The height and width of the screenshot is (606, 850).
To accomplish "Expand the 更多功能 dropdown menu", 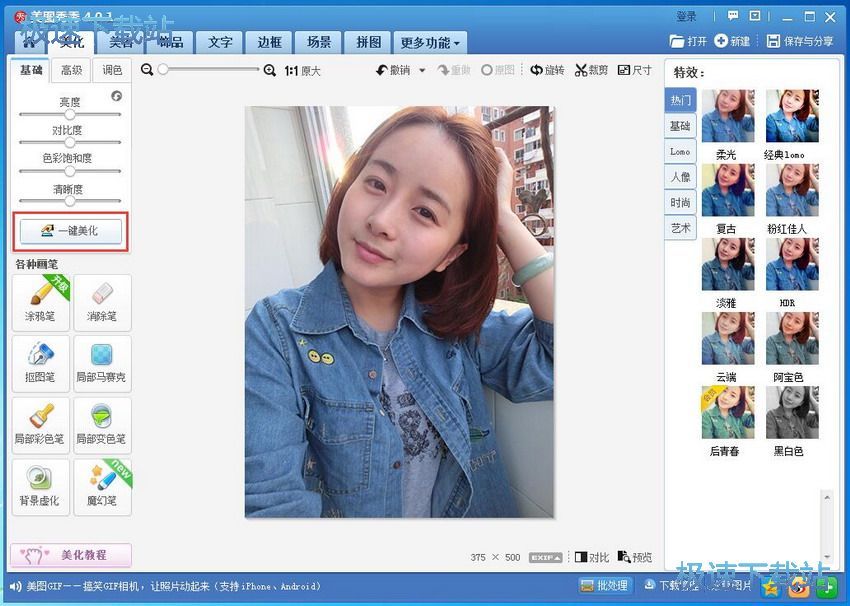I will (x=430, y=42).
